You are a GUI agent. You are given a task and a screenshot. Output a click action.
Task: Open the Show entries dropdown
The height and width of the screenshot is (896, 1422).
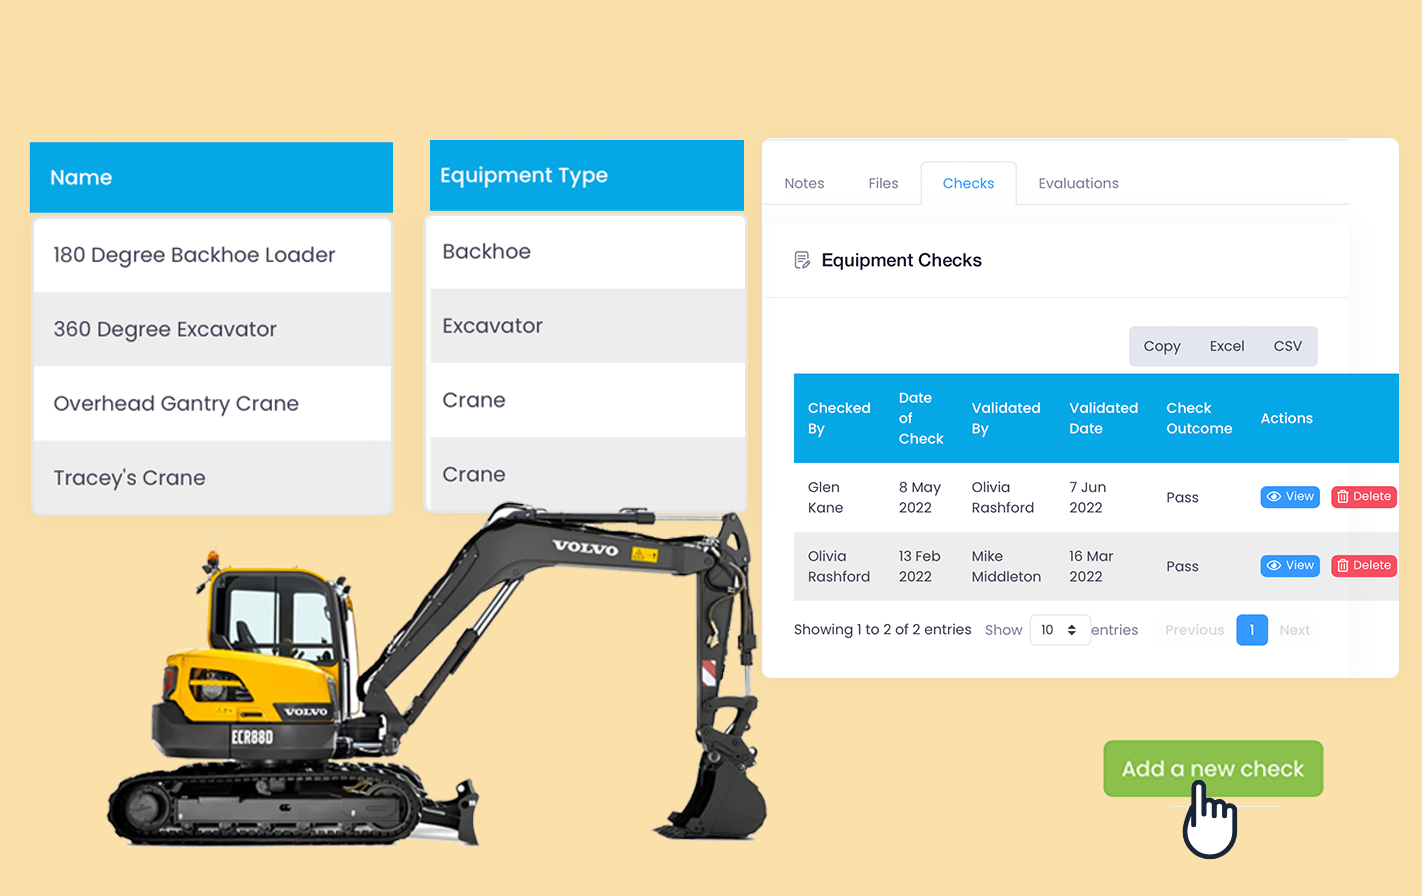pyautogui.click(x=1059, y=629)
